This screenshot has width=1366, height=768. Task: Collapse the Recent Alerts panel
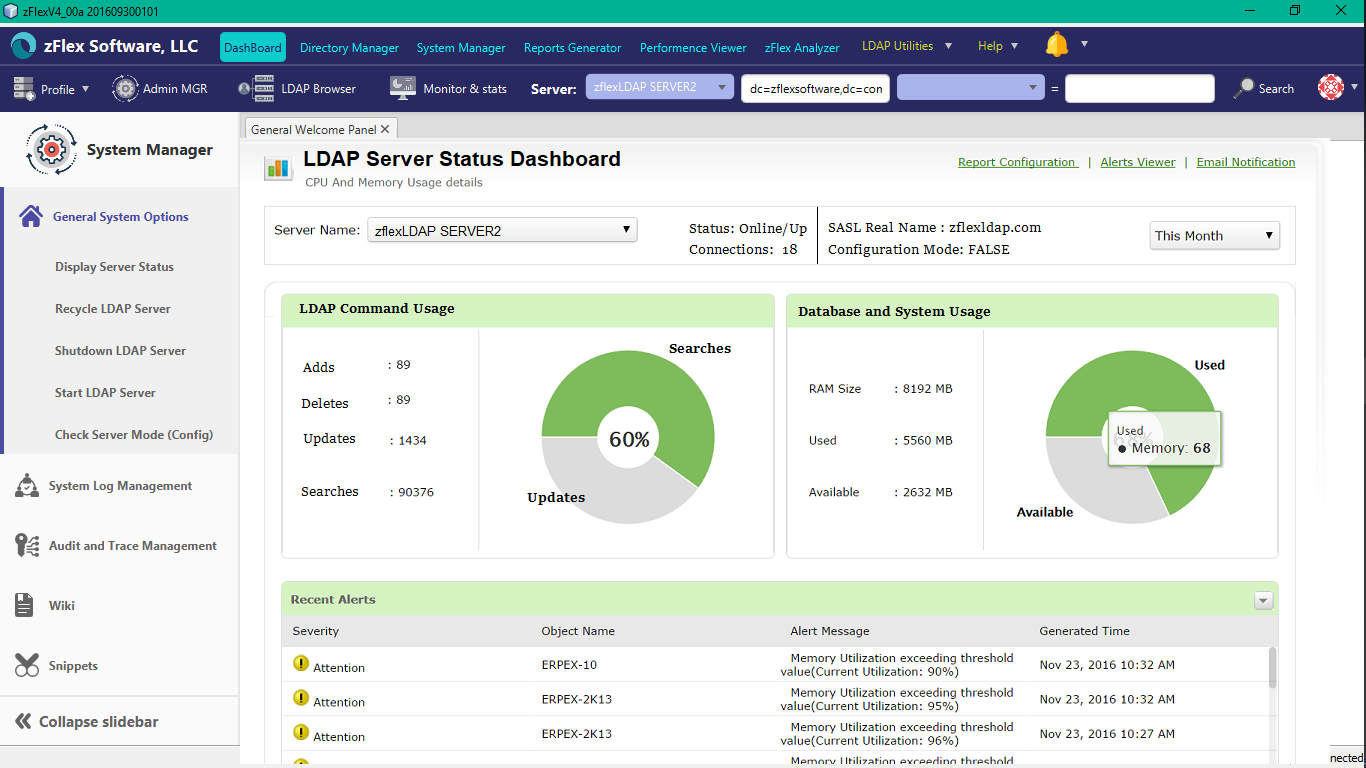[x=1263, y=600]
